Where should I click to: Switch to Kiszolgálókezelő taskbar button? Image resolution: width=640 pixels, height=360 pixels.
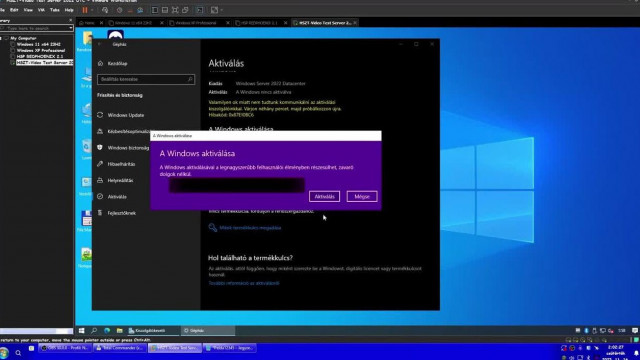[153, 331]
